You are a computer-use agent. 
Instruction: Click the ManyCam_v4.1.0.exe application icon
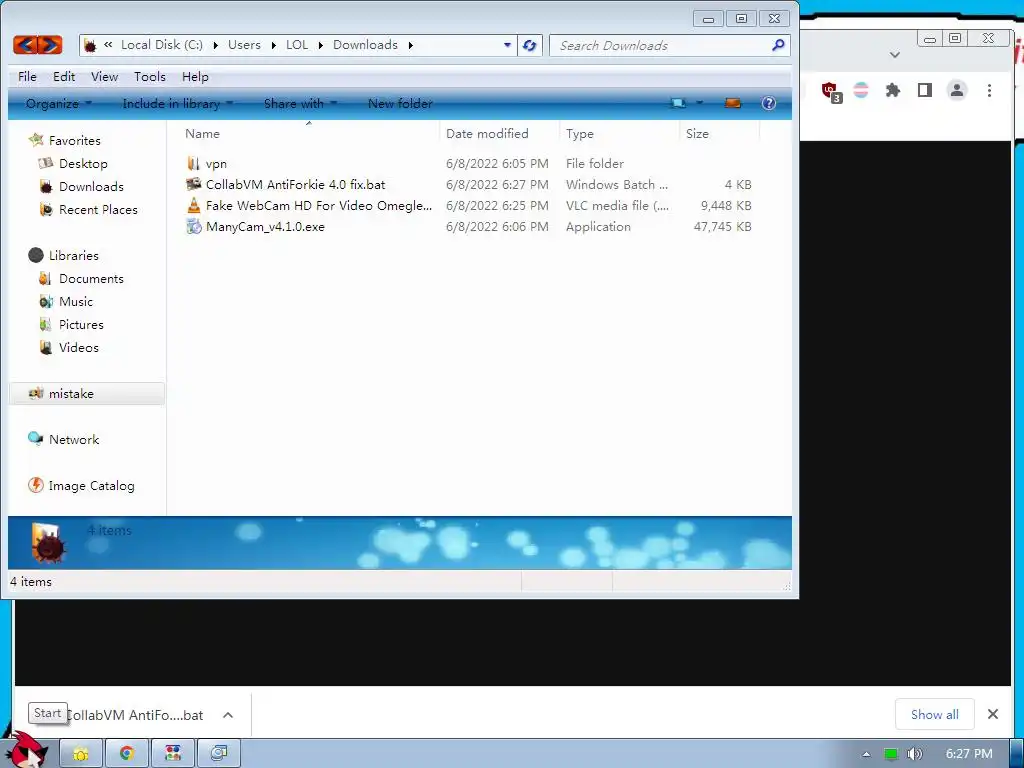click(193, 227)
